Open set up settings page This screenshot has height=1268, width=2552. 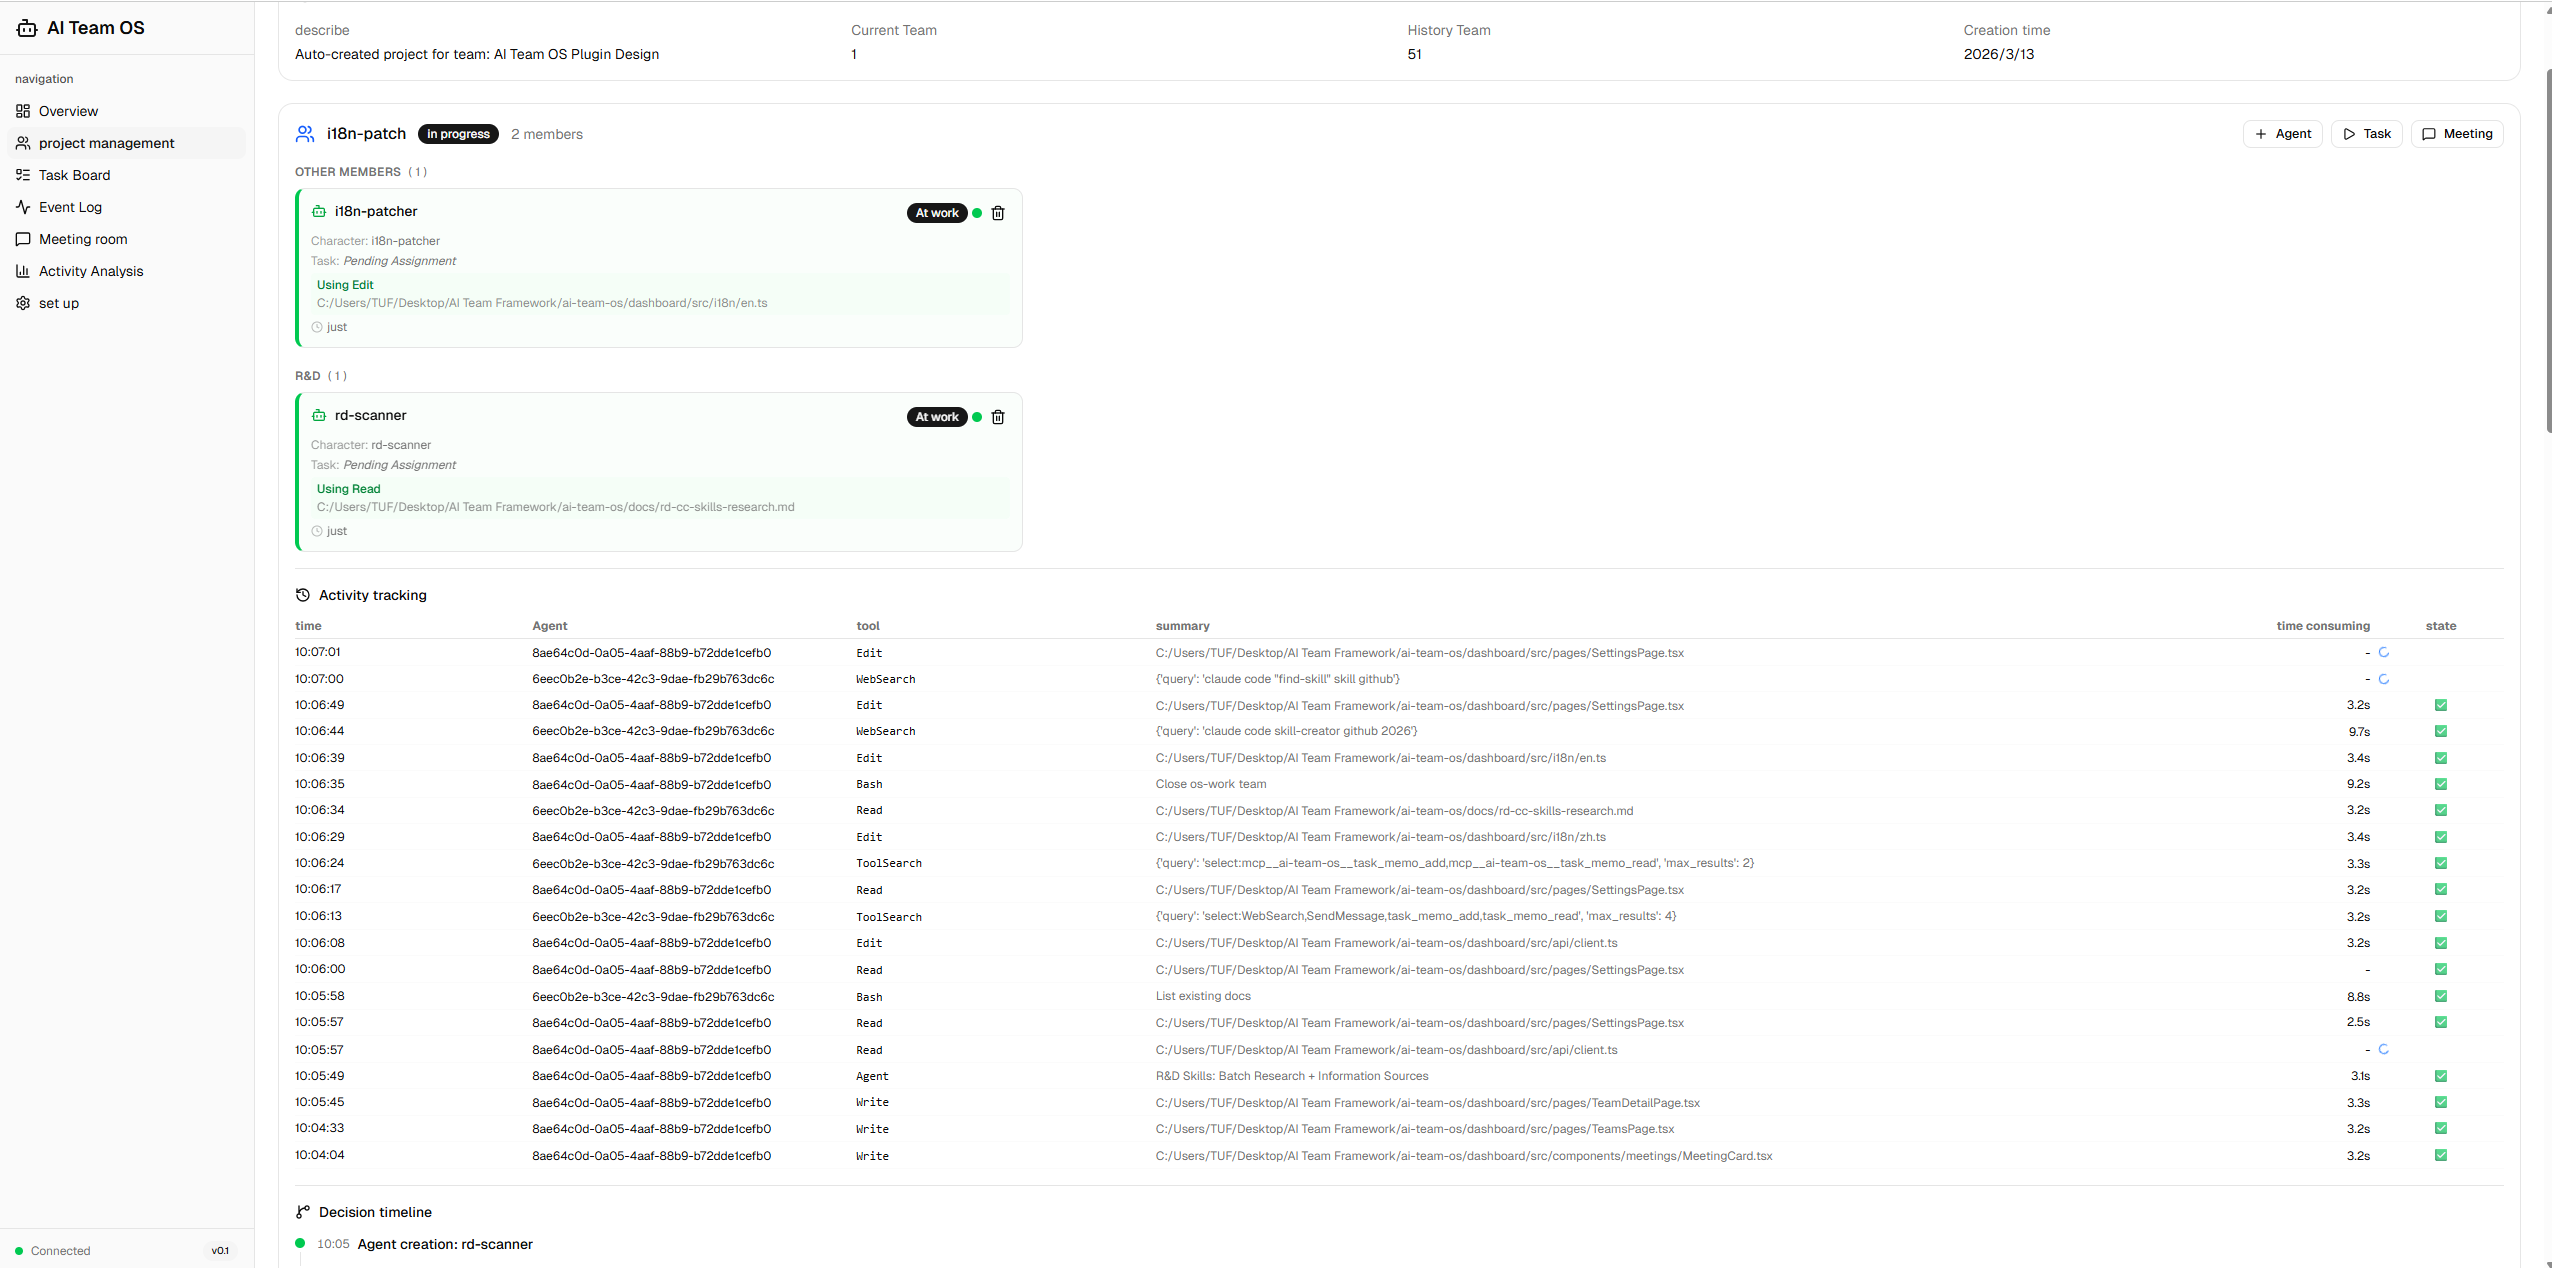(x=58, y=303)
